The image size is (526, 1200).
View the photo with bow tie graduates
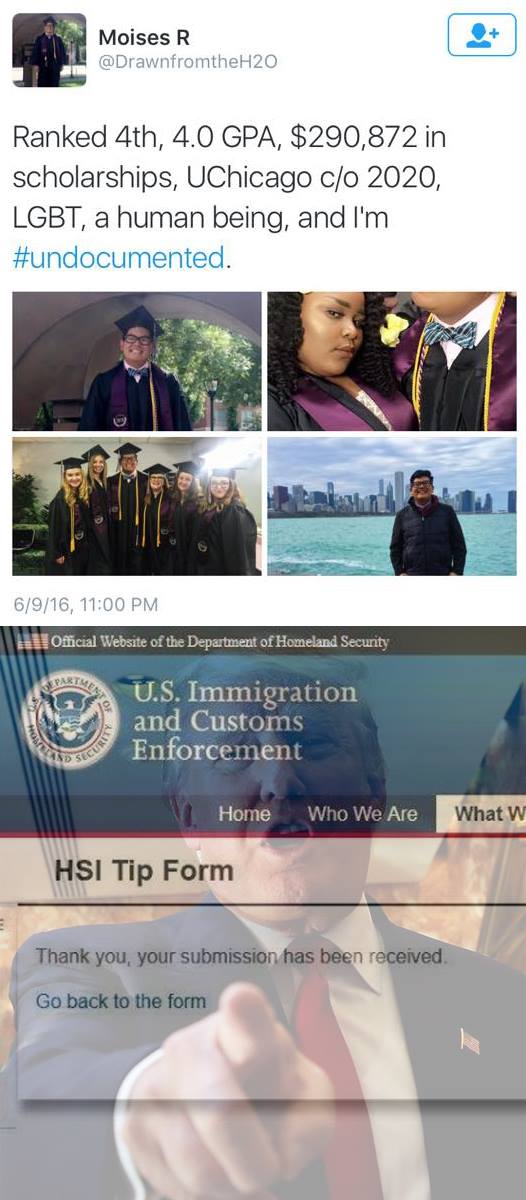391,362
